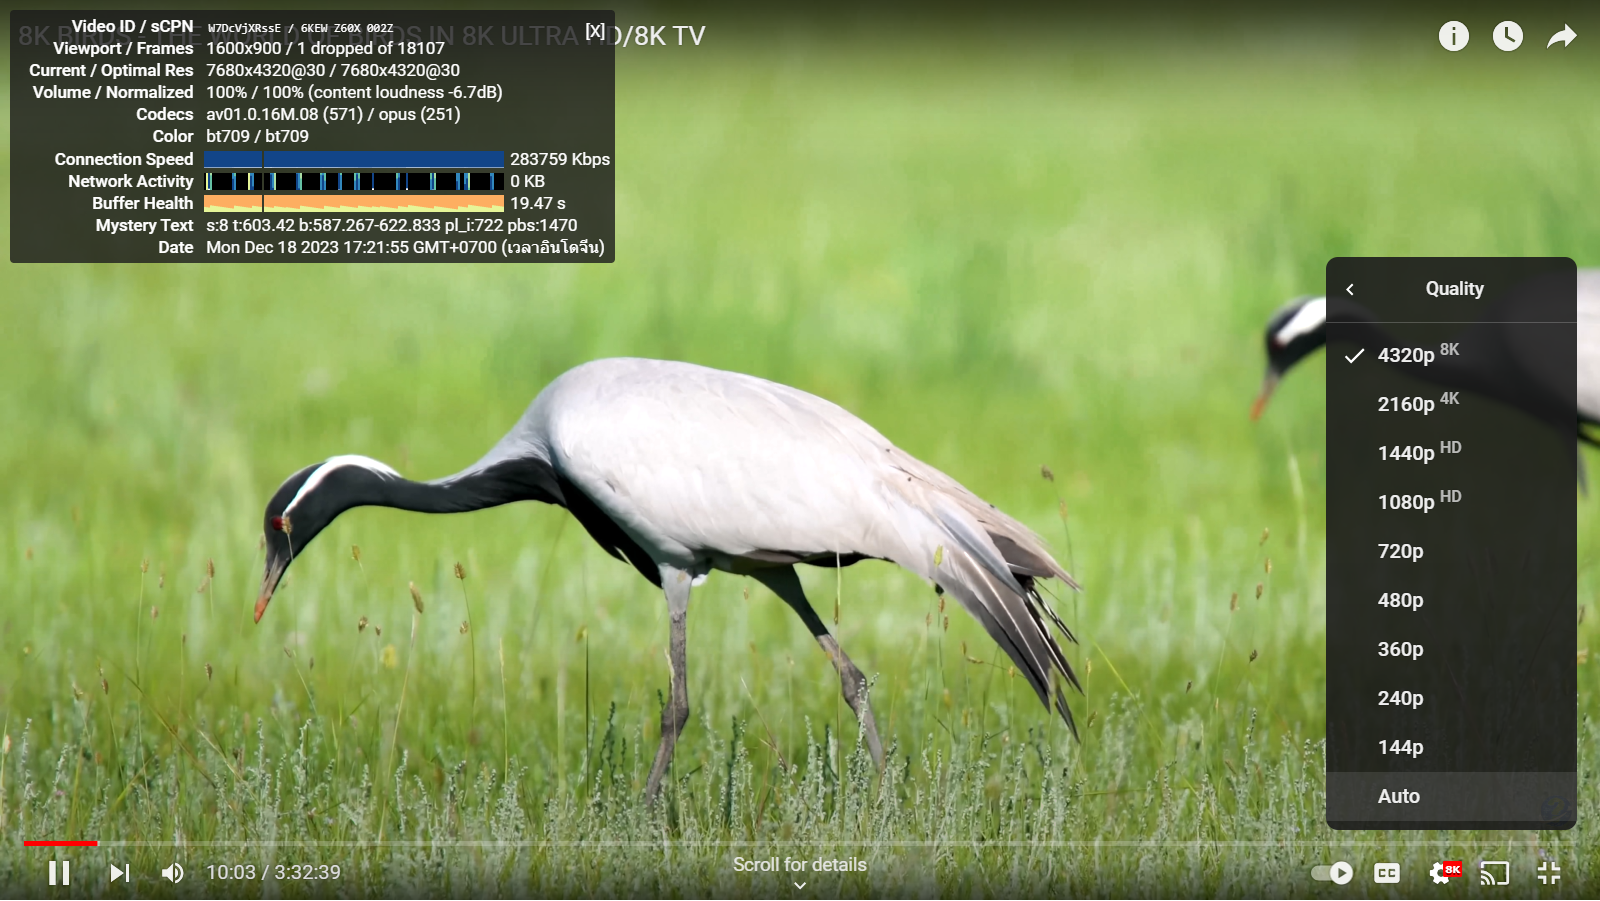Toggle the autoplay switch
Image resolution: width=1600 pixels, height=901 pixels.
pos(1332,873)
